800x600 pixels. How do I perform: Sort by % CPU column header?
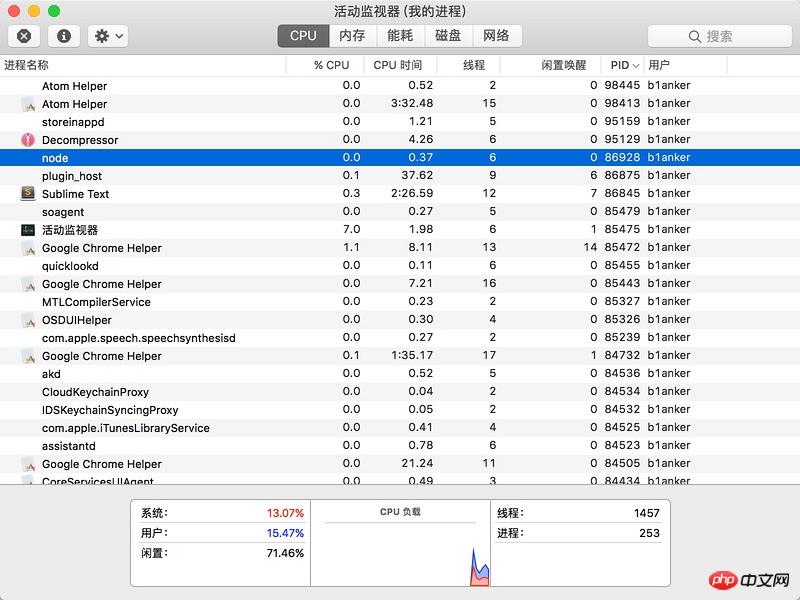pos(326,65)
